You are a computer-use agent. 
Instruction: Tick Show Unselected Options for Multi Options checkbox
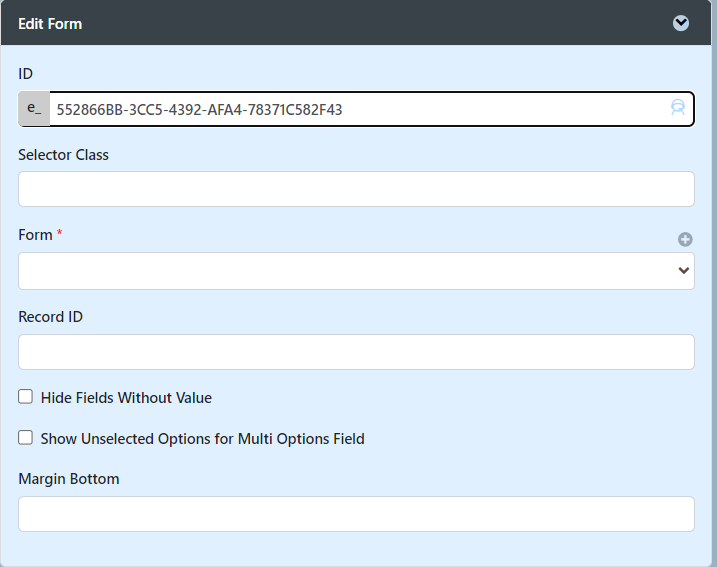pos(26,438)
